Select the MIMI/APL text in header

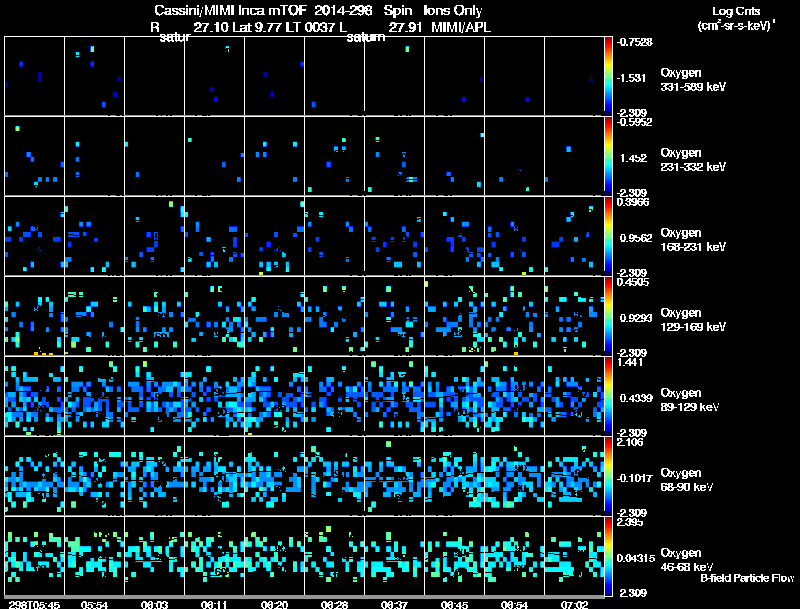(461, 26)
